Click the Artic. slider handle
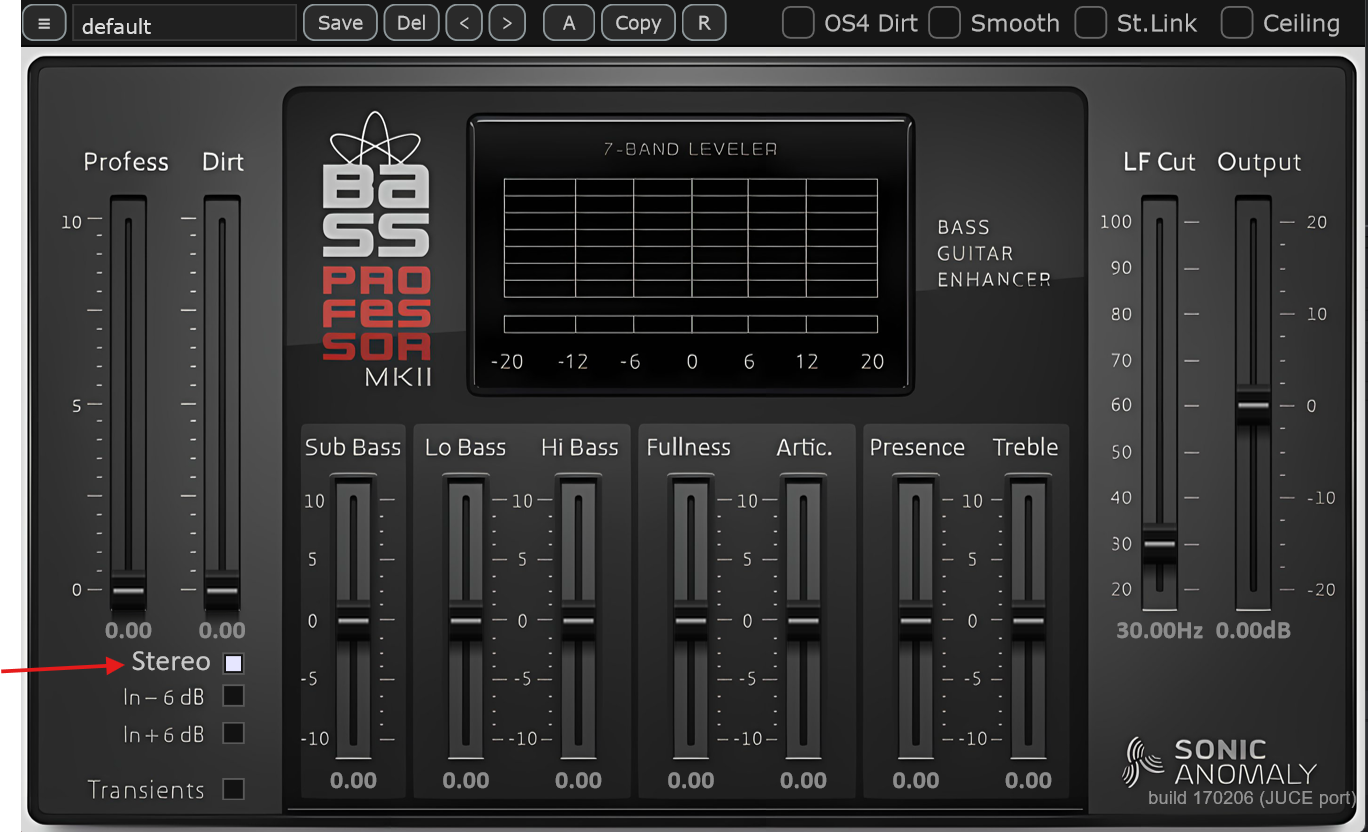This screenshot has width=1368, height=832. [x=803, y=621]
